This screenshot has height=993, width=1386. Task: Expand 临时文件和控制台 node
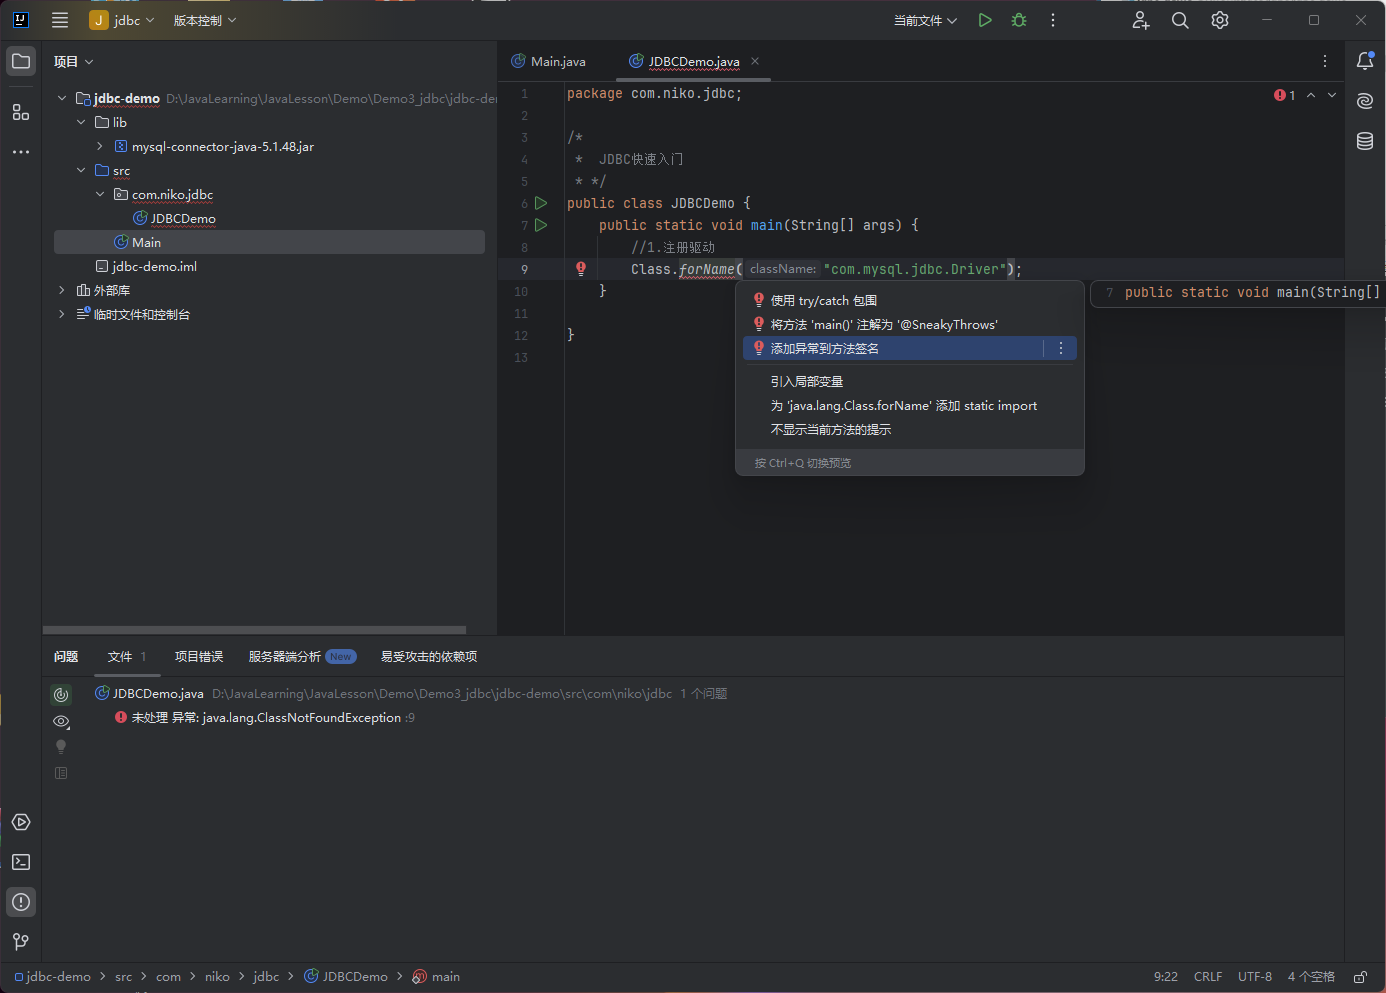62,314
